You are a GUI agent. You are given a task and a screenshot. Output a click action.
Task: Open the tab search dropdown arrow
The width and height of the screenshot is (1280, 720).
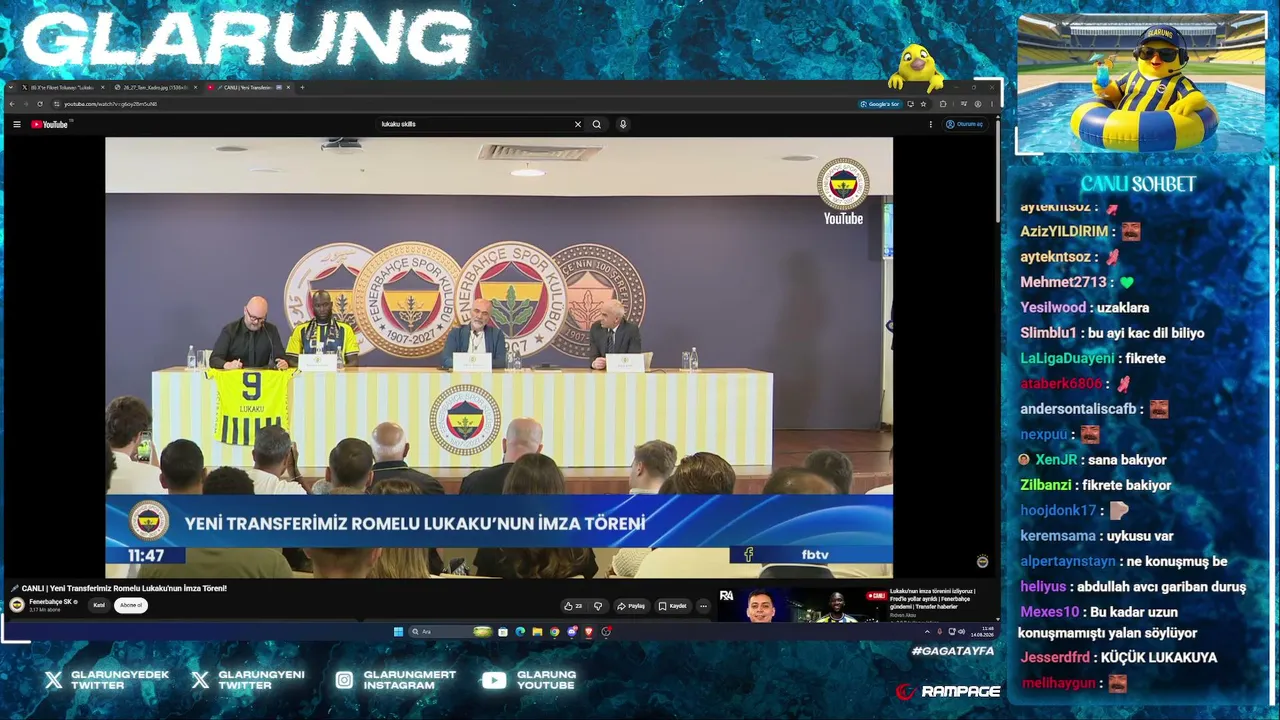pos(12,87)
